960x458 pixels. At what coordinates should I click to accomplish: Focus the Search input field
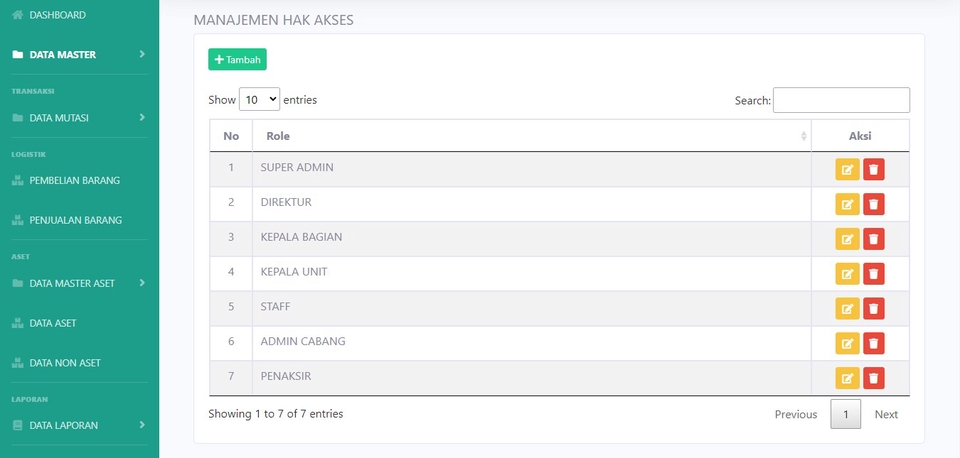[841, 100]
